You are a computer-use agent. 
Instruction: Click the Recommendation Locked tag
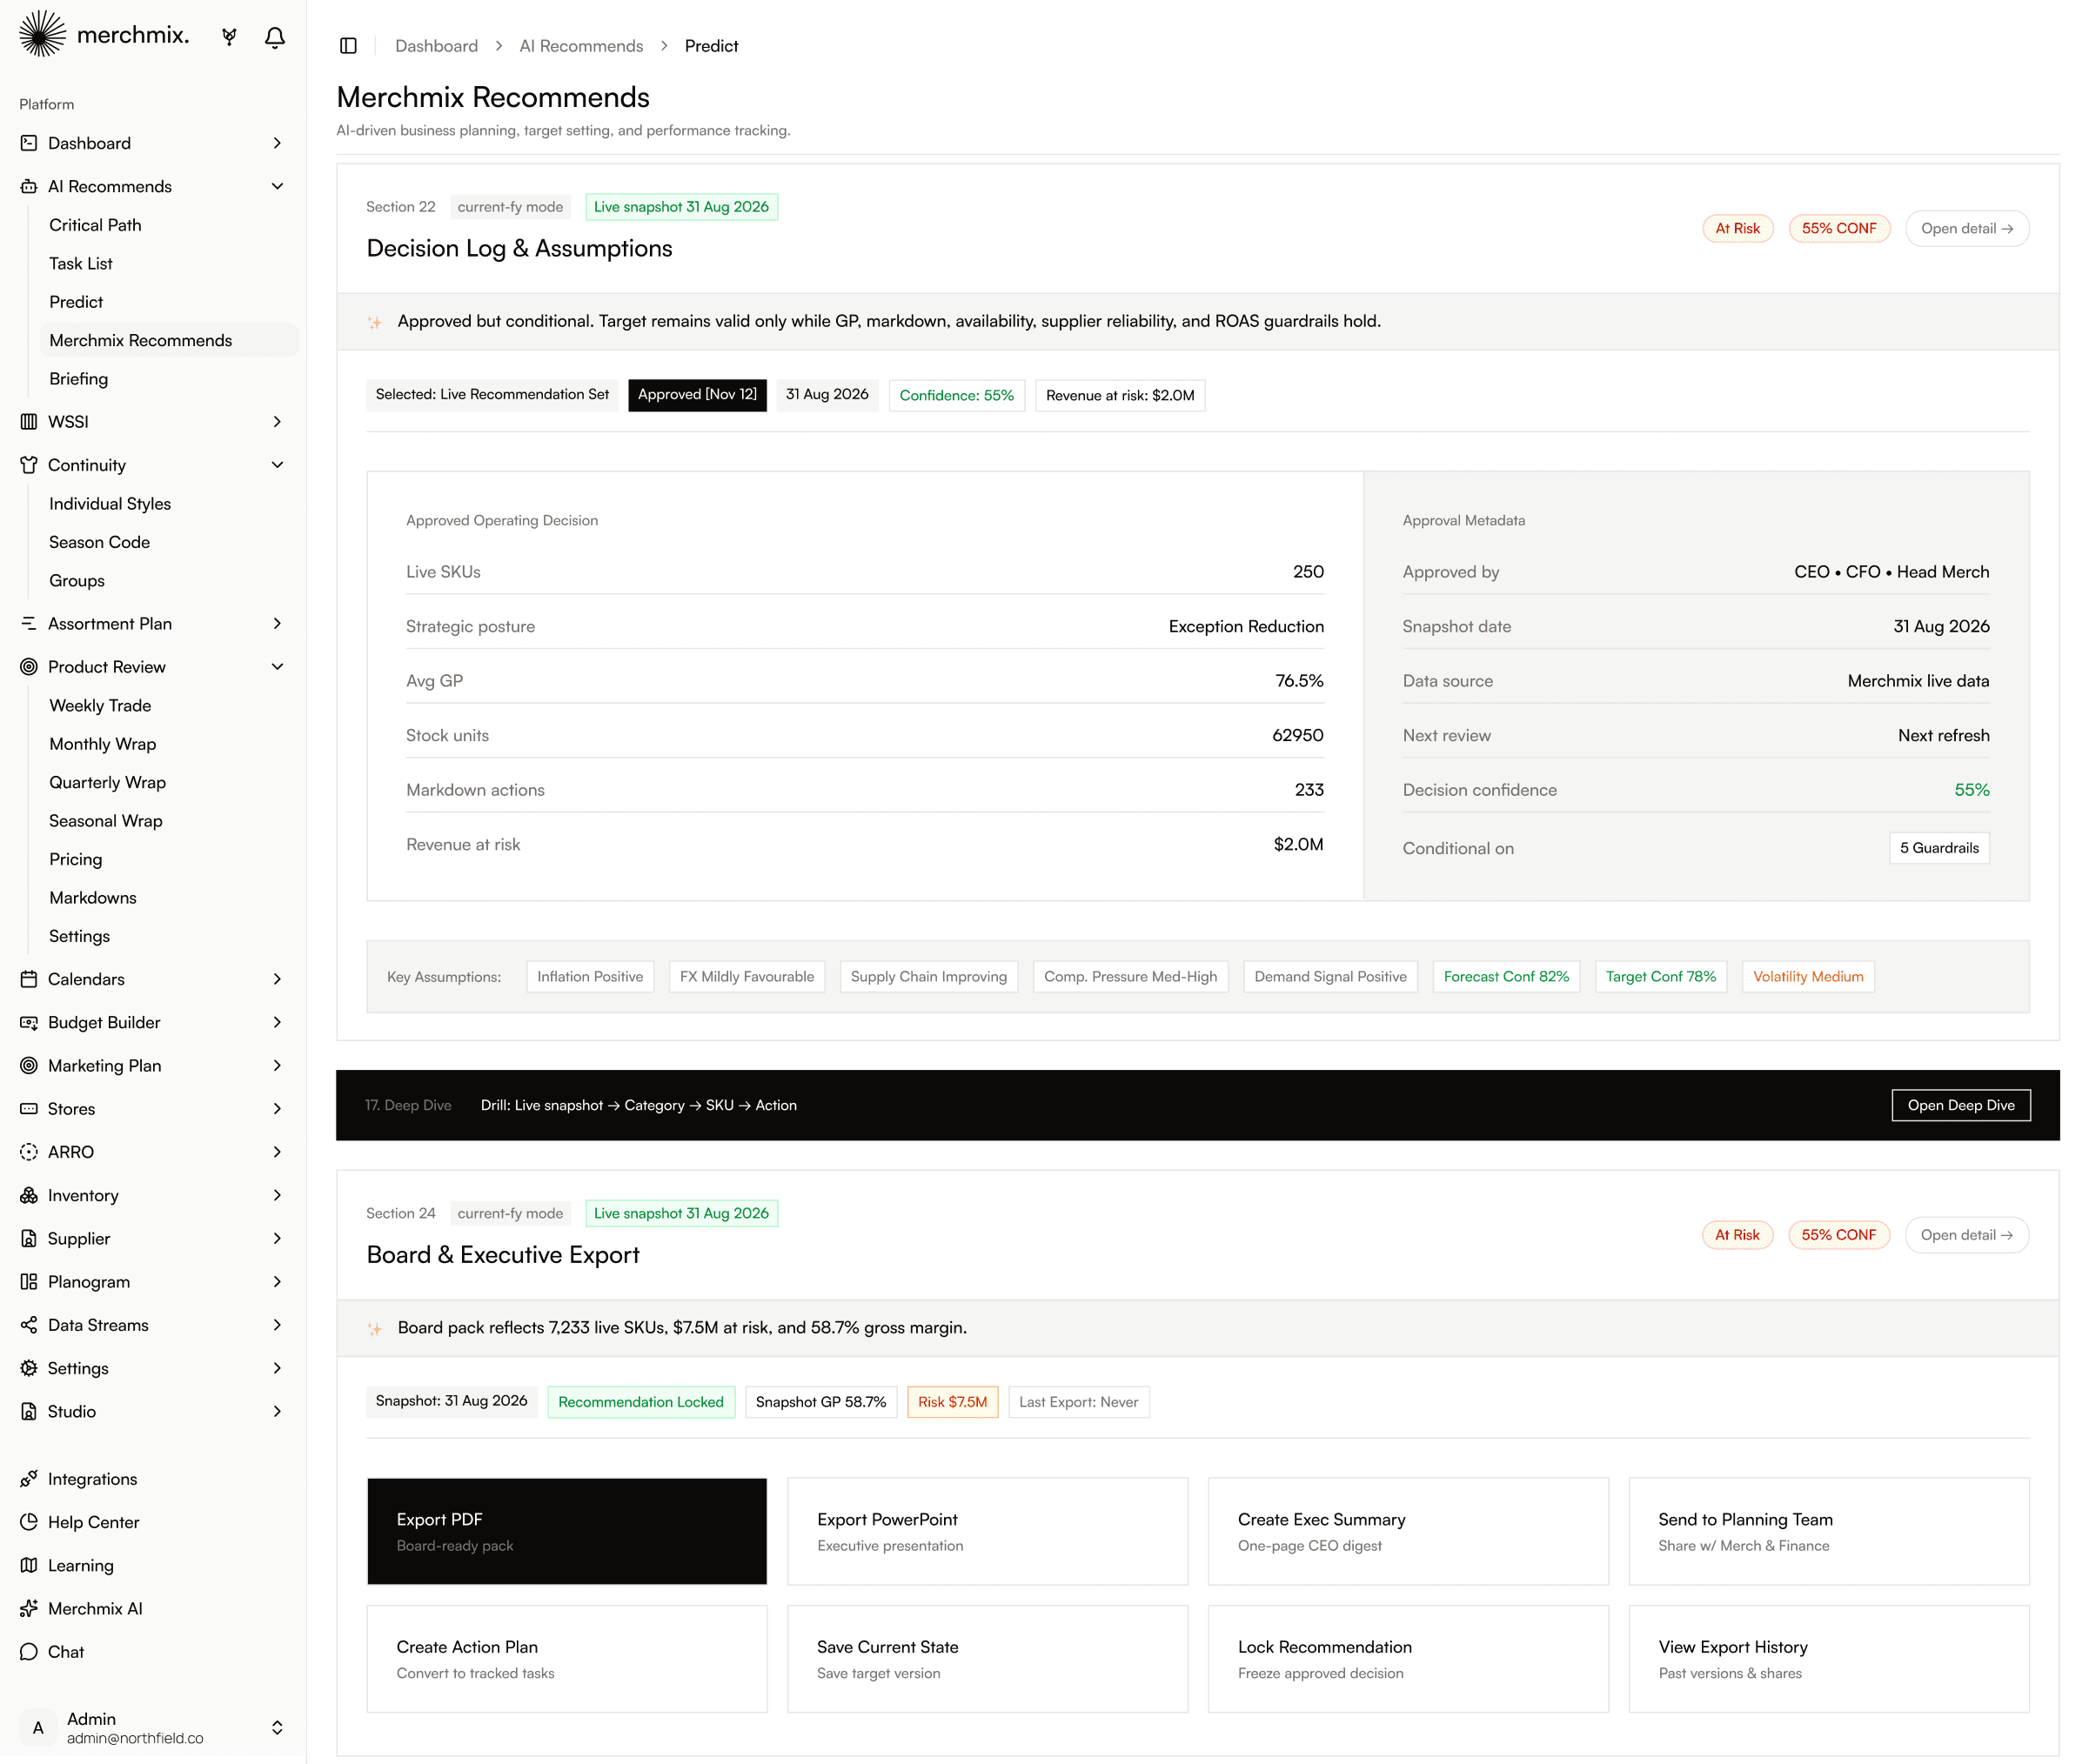pyautogui.click(x=641, y=1402)
